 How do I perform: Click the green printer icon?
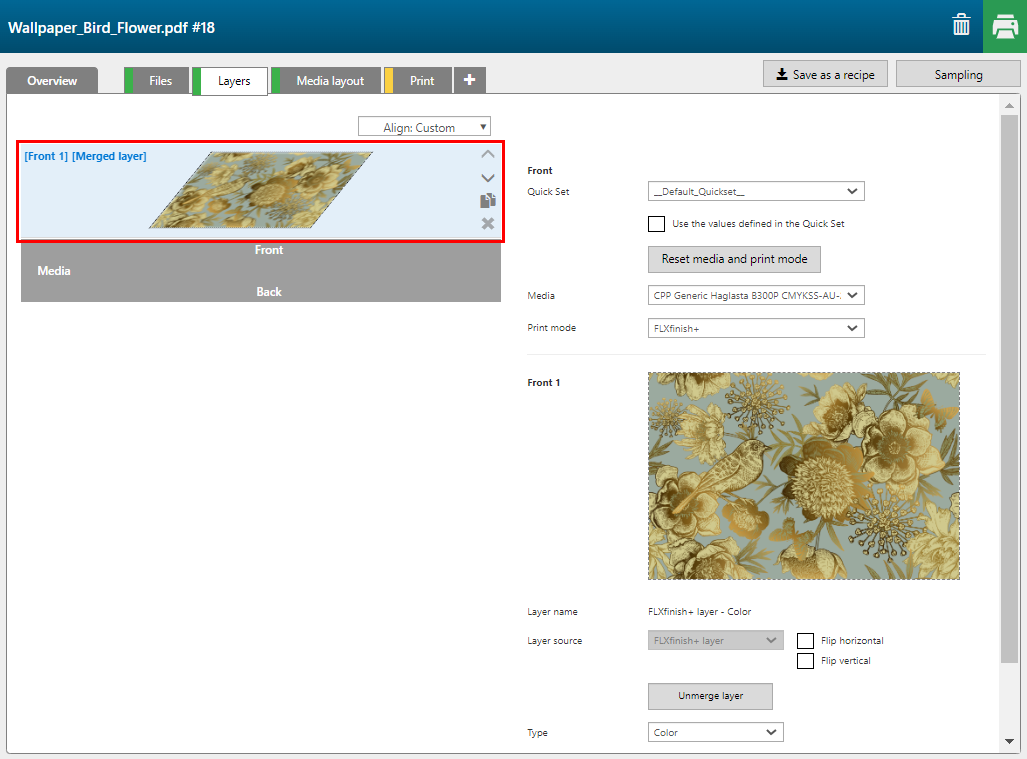[x=1004, y=26]
